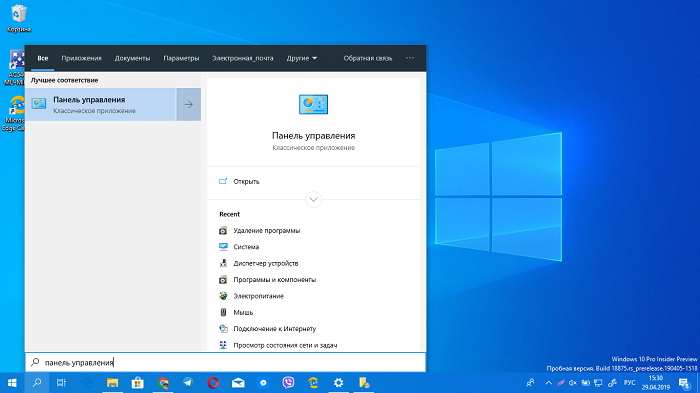Expand arrow next to Панель управления result

click(188, 105)
